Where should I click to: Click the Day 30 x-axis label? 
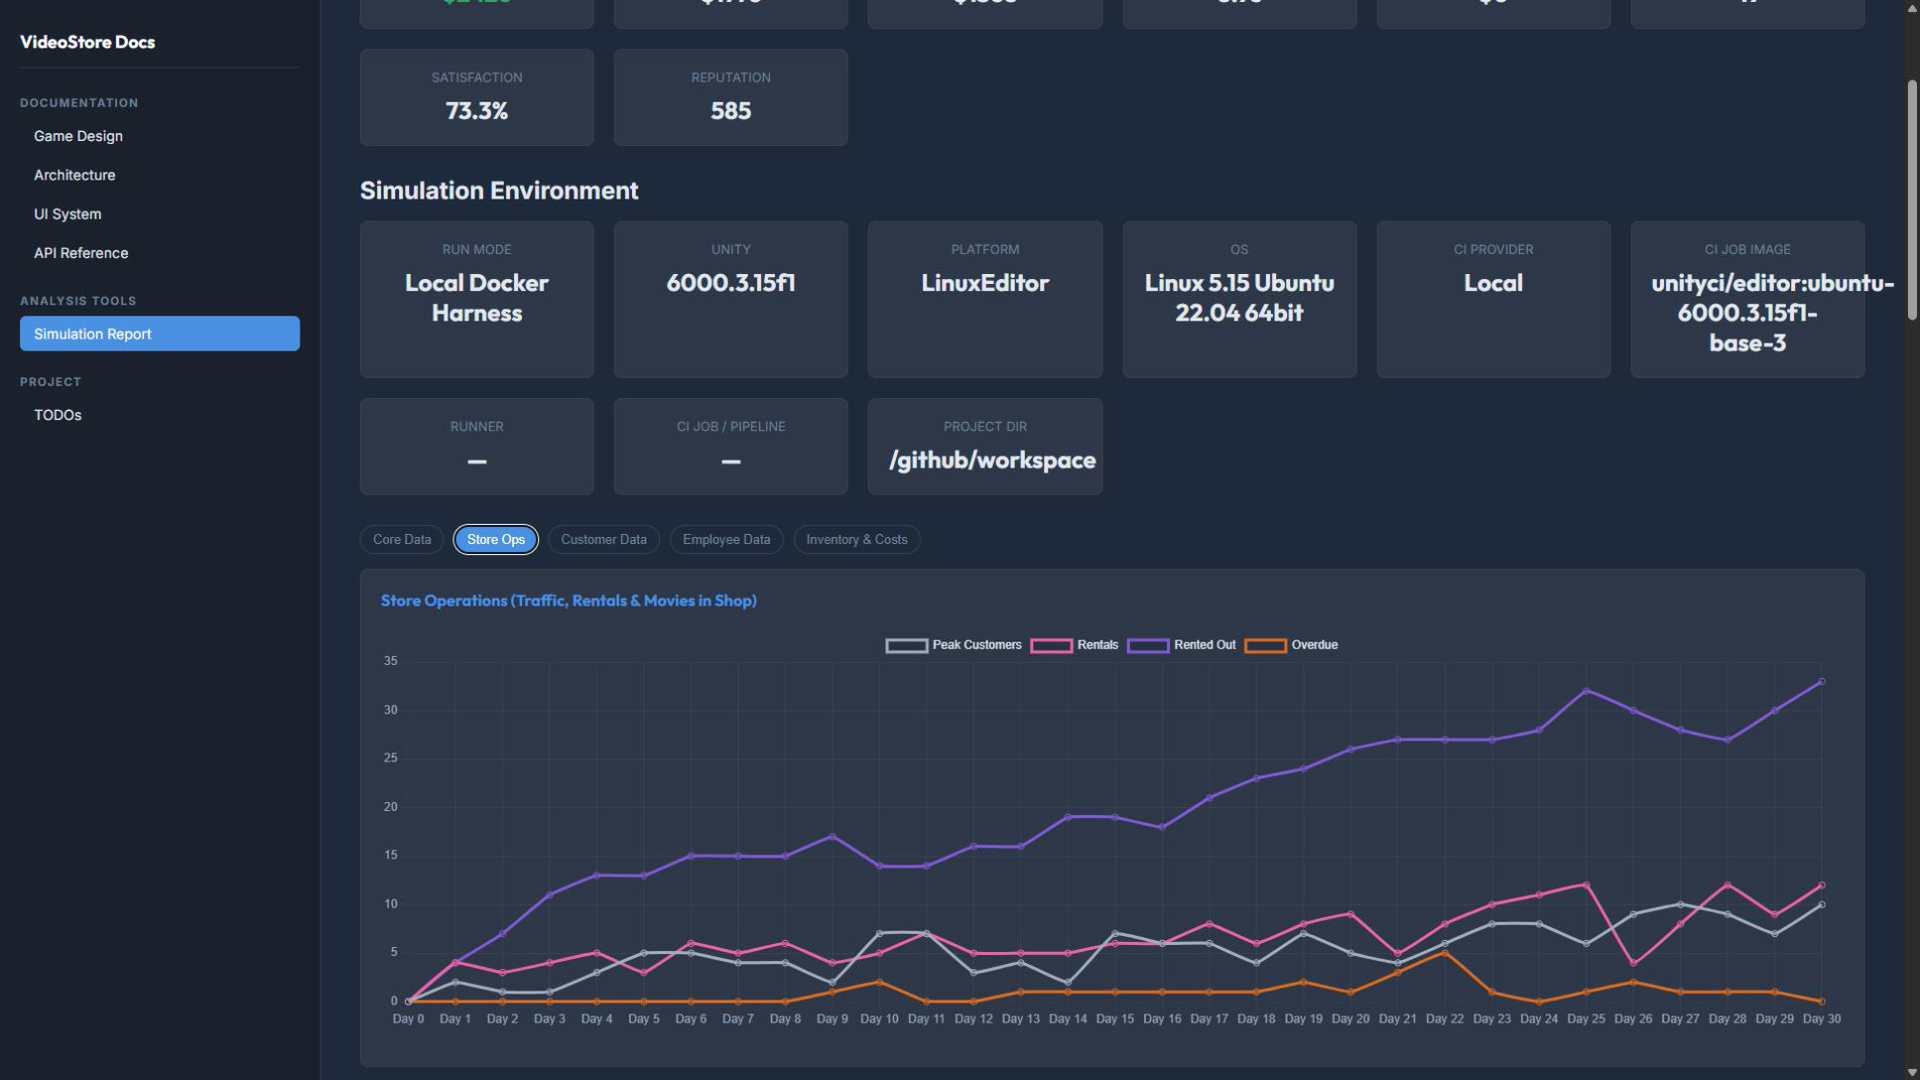[x=1821, y=1019]
